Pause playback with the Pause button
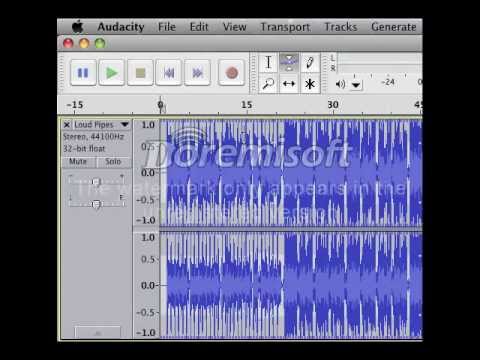Viewport: 480px width, 360px height. point(83,73)
